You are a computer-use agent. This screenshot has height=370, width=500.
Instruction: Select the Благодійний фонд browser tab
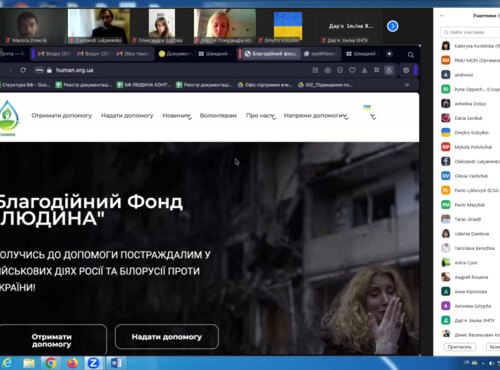270,54
